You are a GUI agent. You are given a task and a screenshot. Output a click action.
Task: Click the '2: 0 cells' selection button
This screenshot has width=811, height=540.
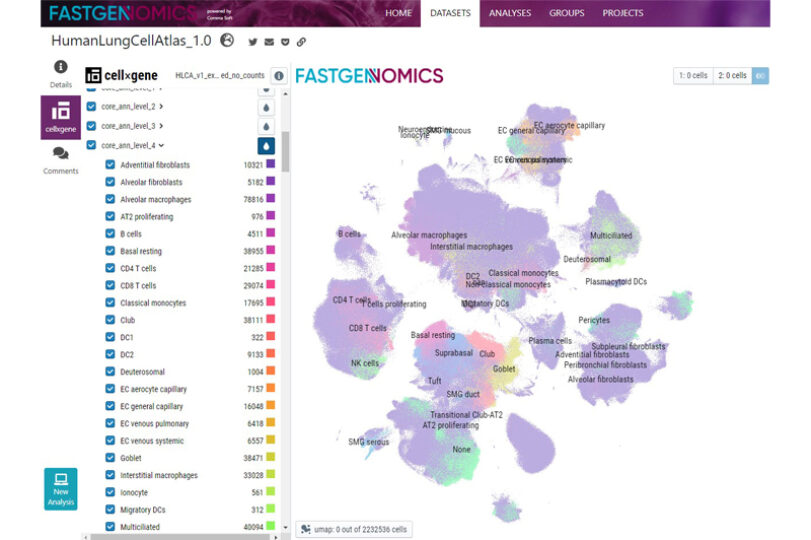pyautogui.click(x=732, y=76)
